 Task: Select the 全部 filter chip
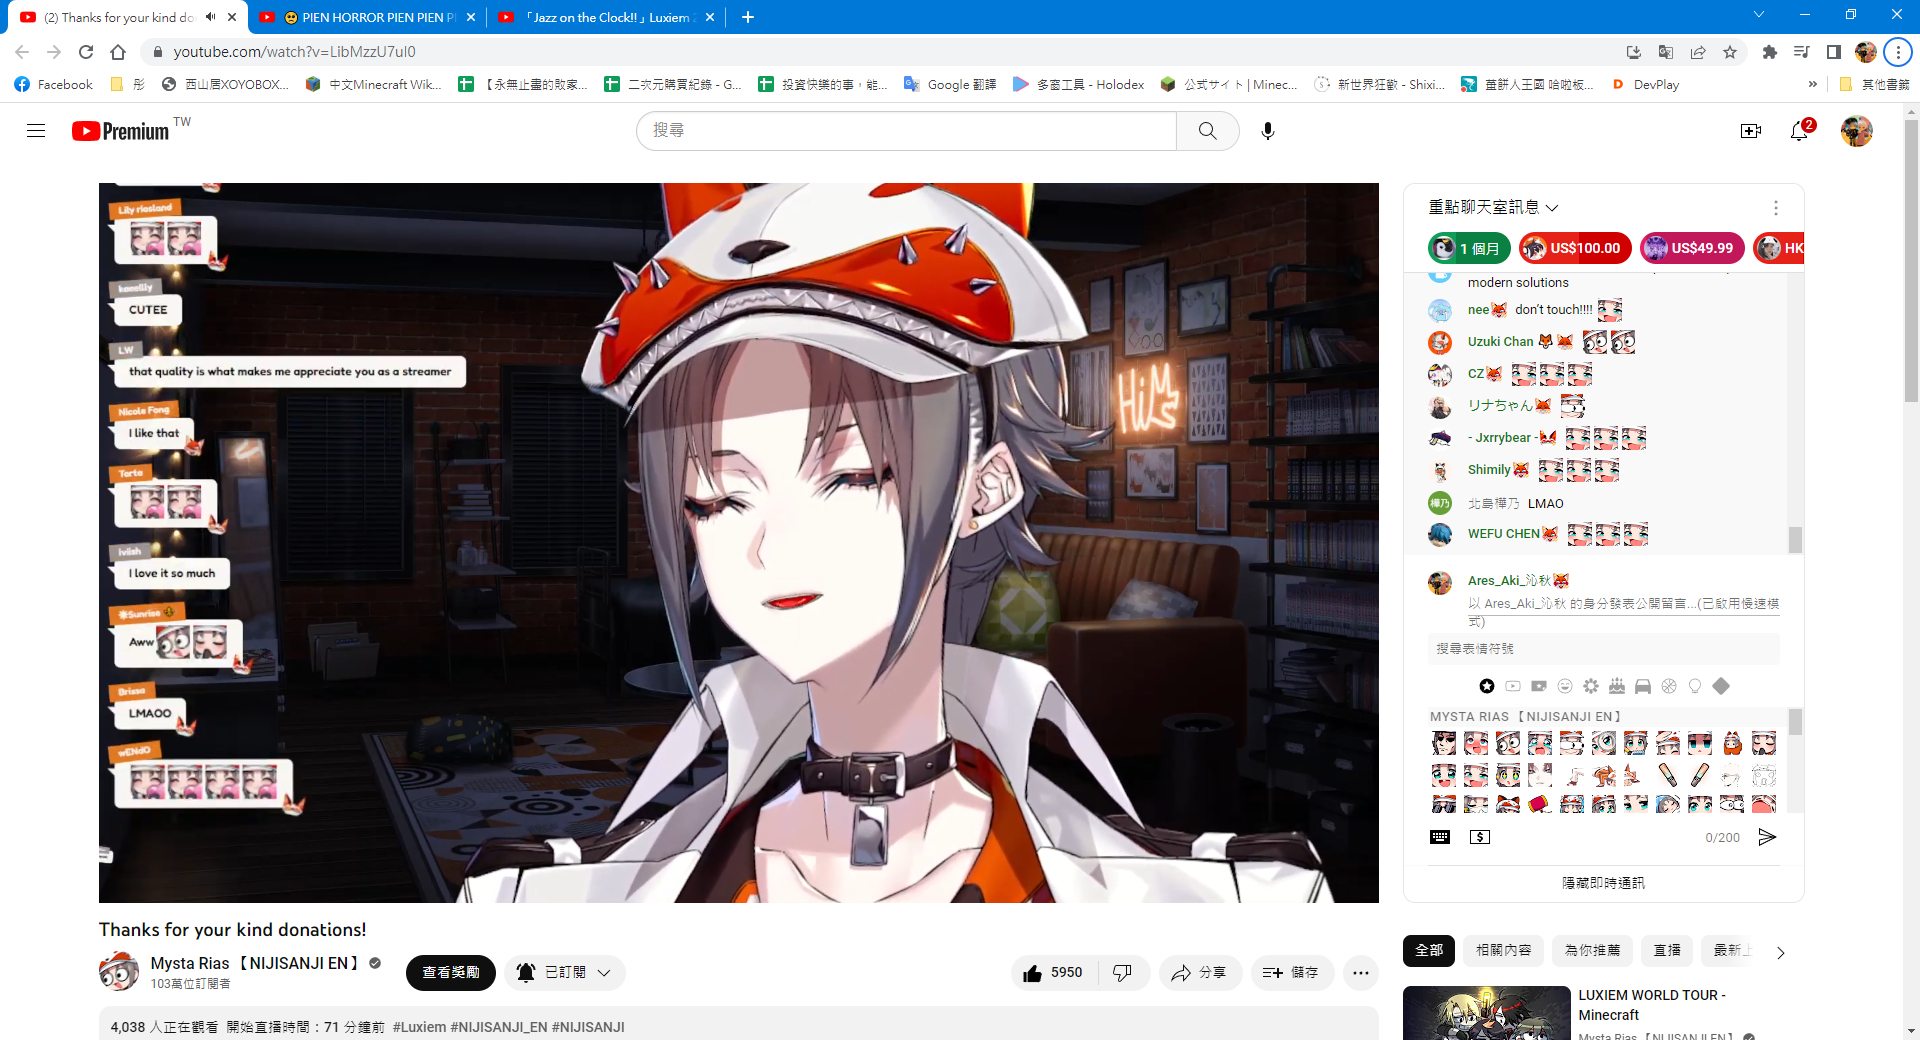tap(1429, 950)
